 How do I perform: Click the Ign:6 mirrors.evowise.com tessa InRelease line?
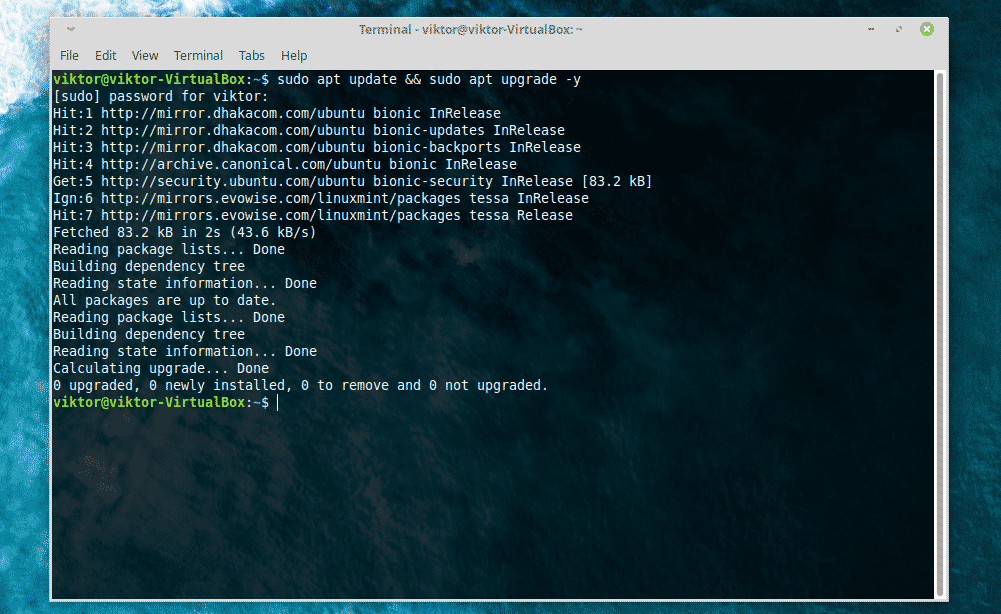coord(320,198)
